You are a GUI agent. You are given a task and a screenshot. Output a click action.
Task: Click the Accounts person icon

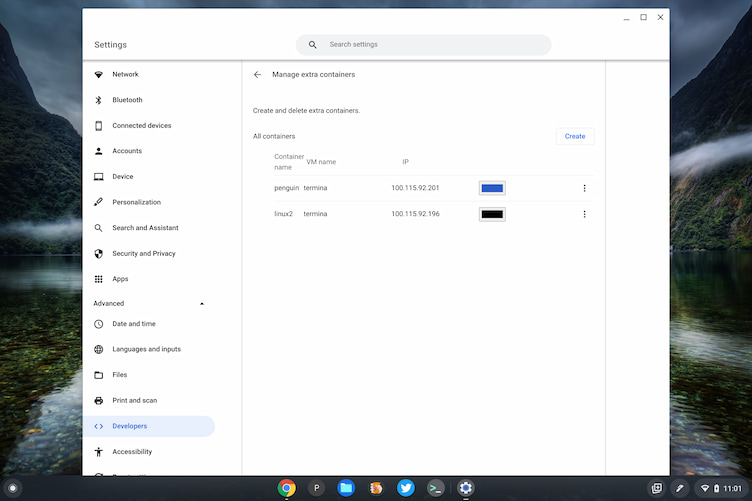tap(99, 151)
